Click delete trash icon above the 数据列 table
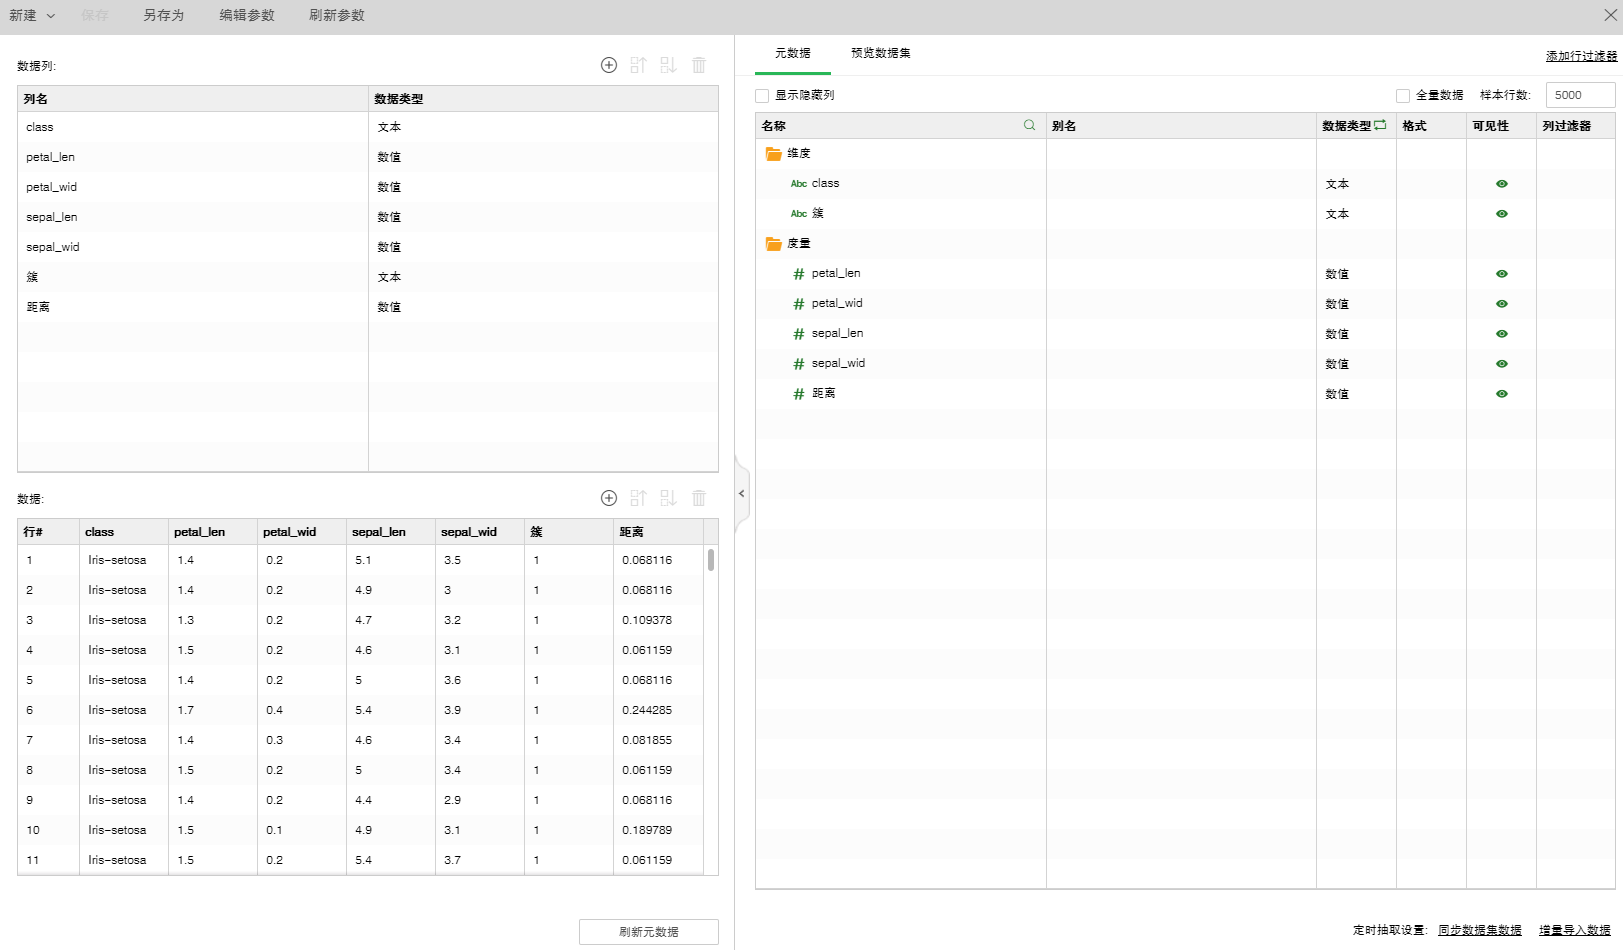 tap(699, 65)
